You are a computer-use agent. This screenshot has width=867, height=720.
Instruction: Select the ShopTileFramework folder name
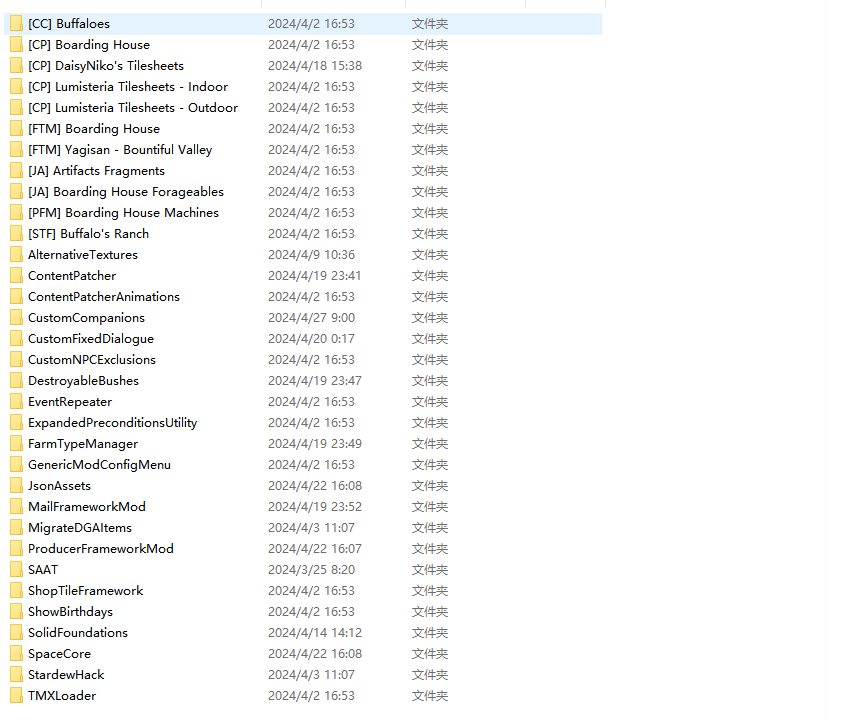[x=86, y=591]
